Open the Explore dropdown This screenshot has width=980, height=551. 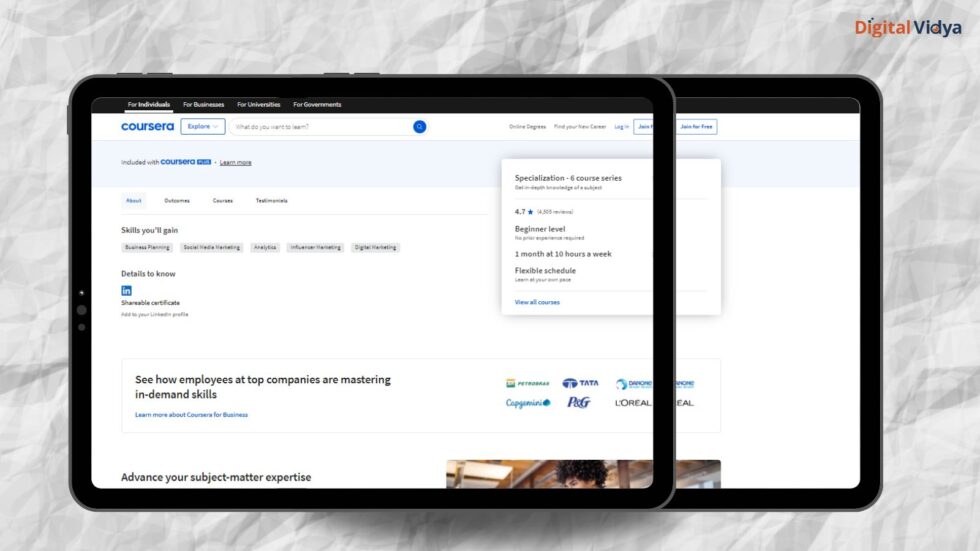(x=202, y=126)
